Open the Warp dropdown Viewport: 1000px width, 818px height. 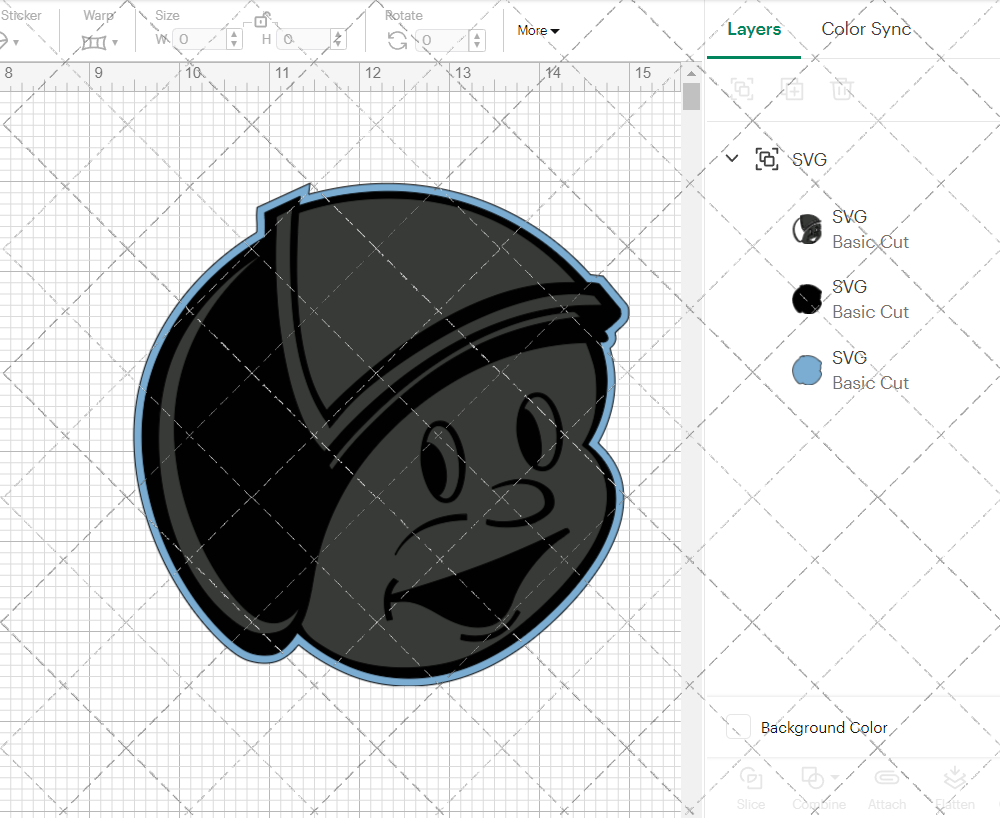pyautogui.click(x=100, y=41)
